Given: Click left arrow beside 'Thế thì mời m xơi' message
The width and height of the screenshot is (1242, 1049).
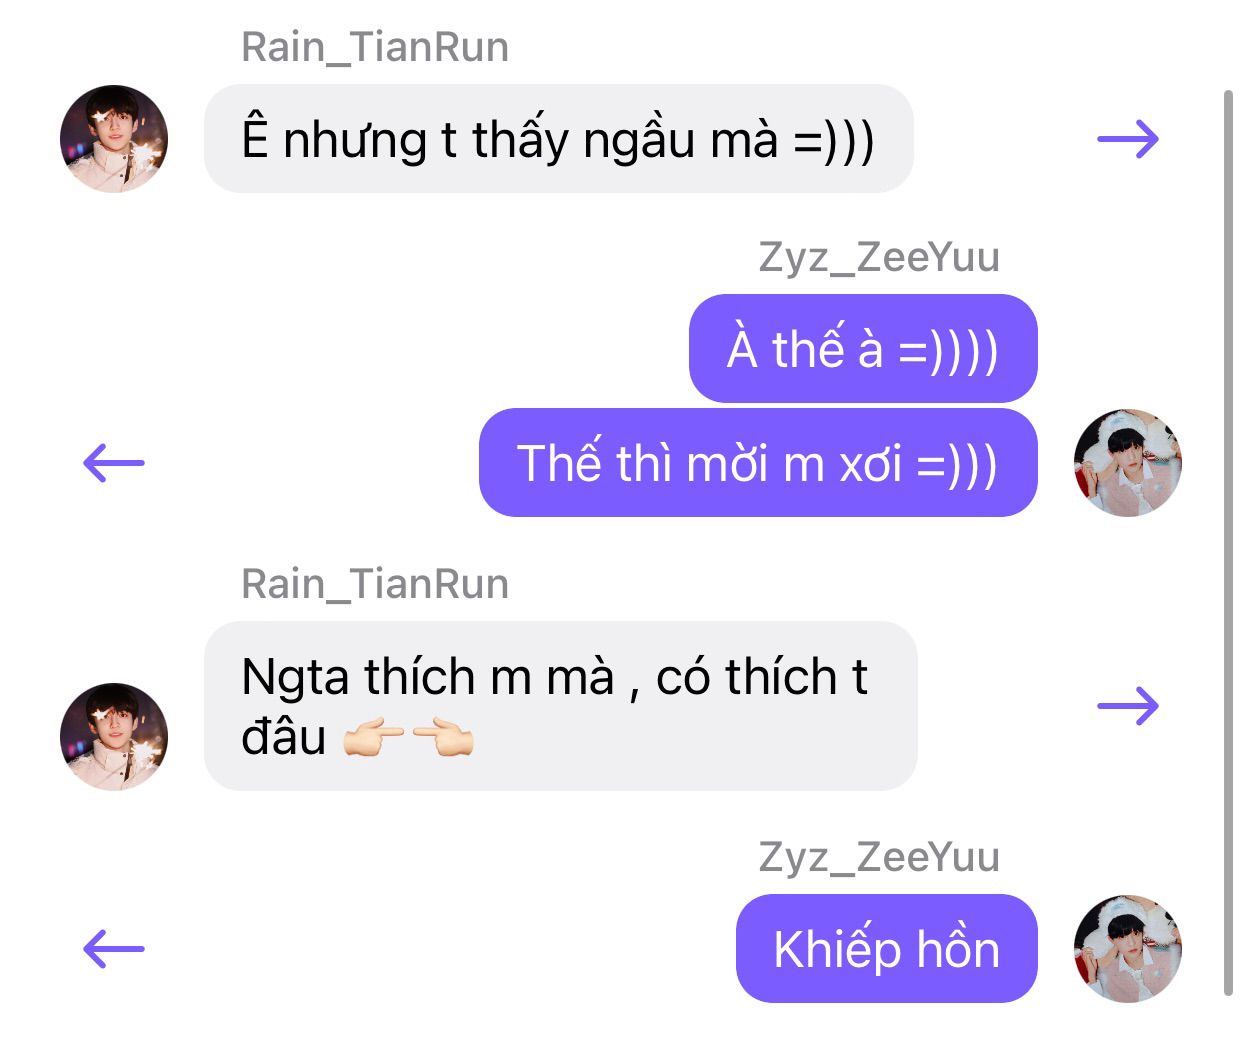Looking at the screenshot, I should (114, 462).
